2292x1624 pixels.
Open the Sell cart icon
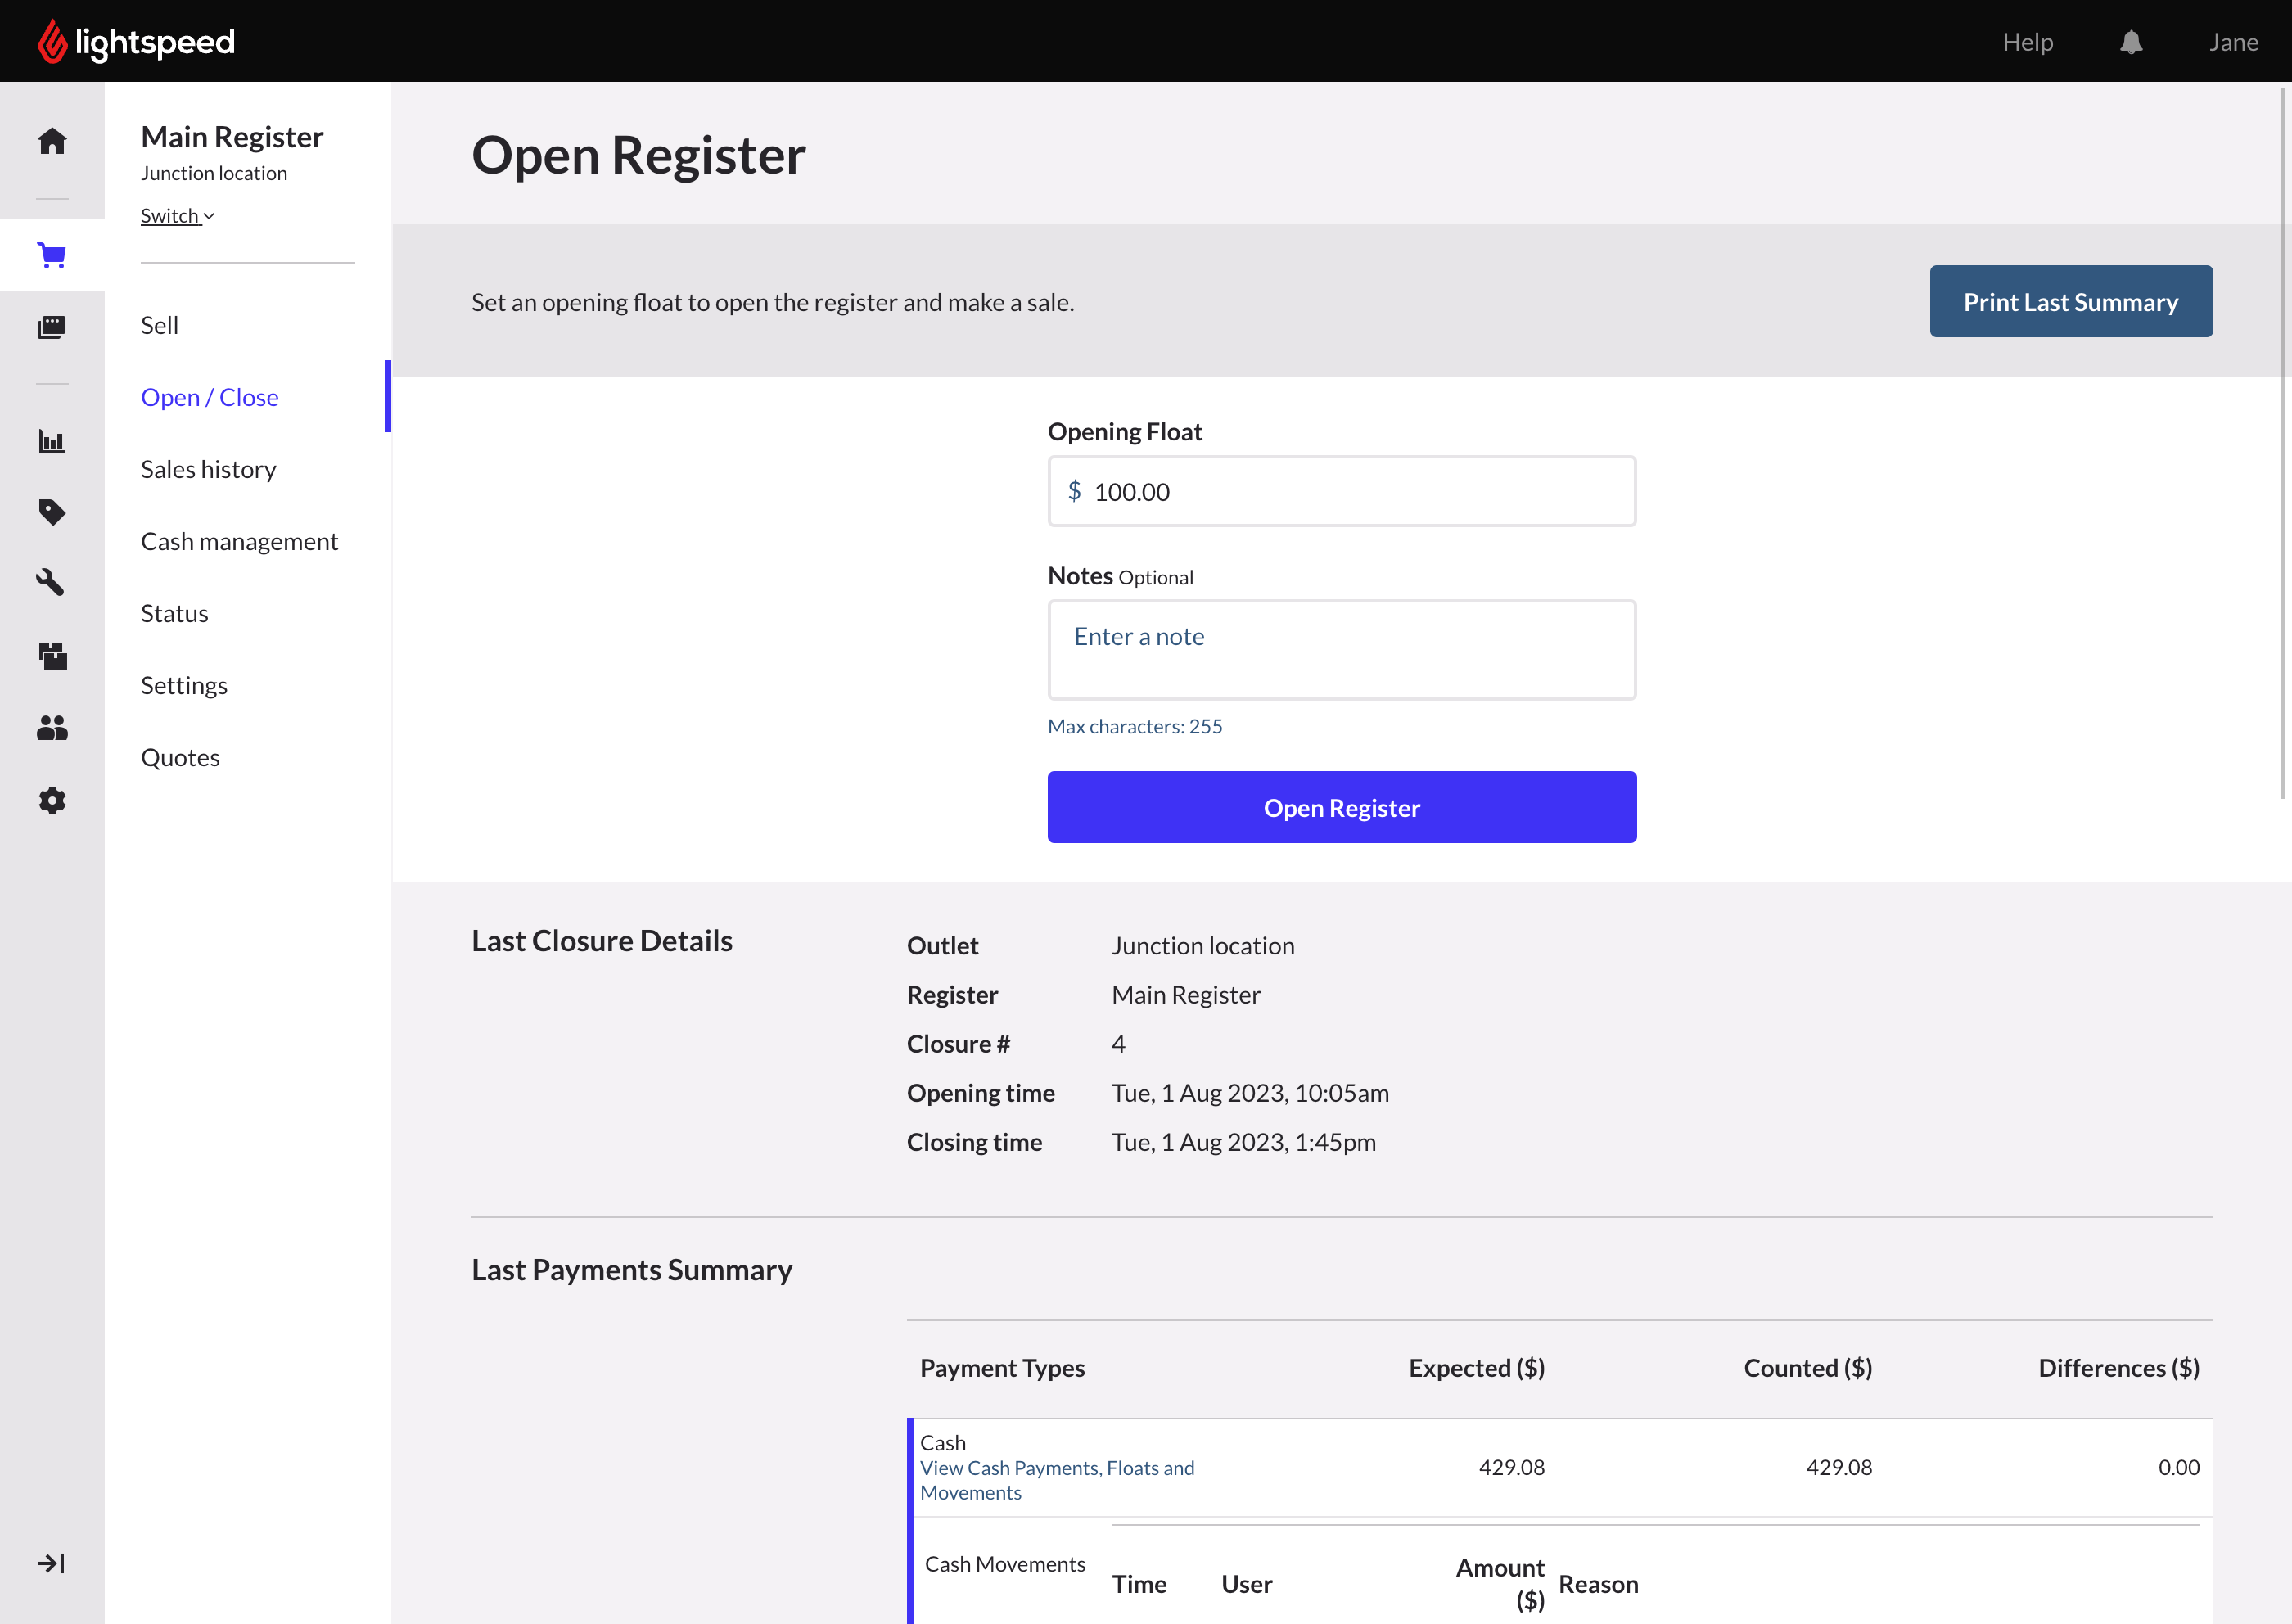[52, 255]
